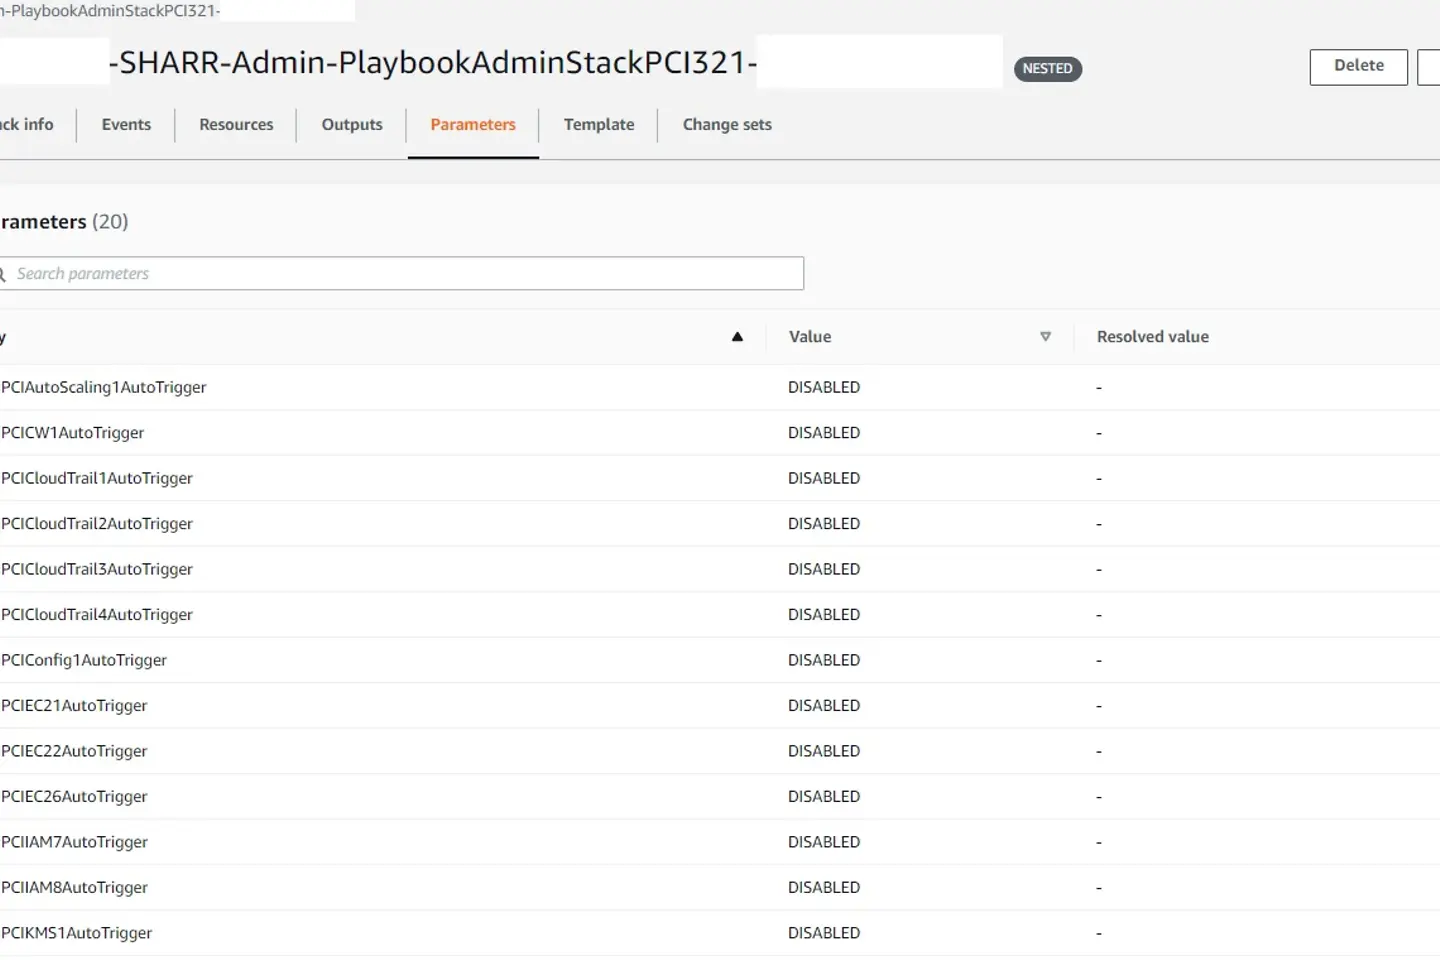
Task: Click the DISABLED value for PCIEC22AutoTrigger
Action: (x=824, y=752)
